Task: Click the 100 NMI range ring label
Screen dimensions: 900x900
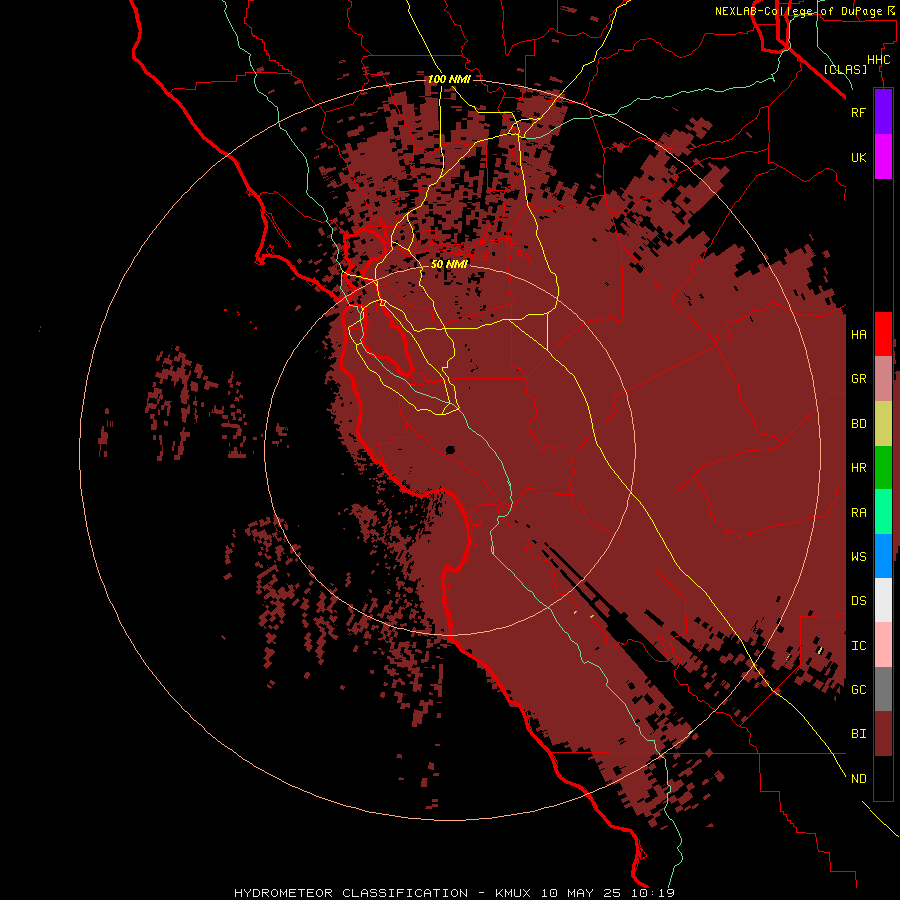Action: [x=449, y=79]
